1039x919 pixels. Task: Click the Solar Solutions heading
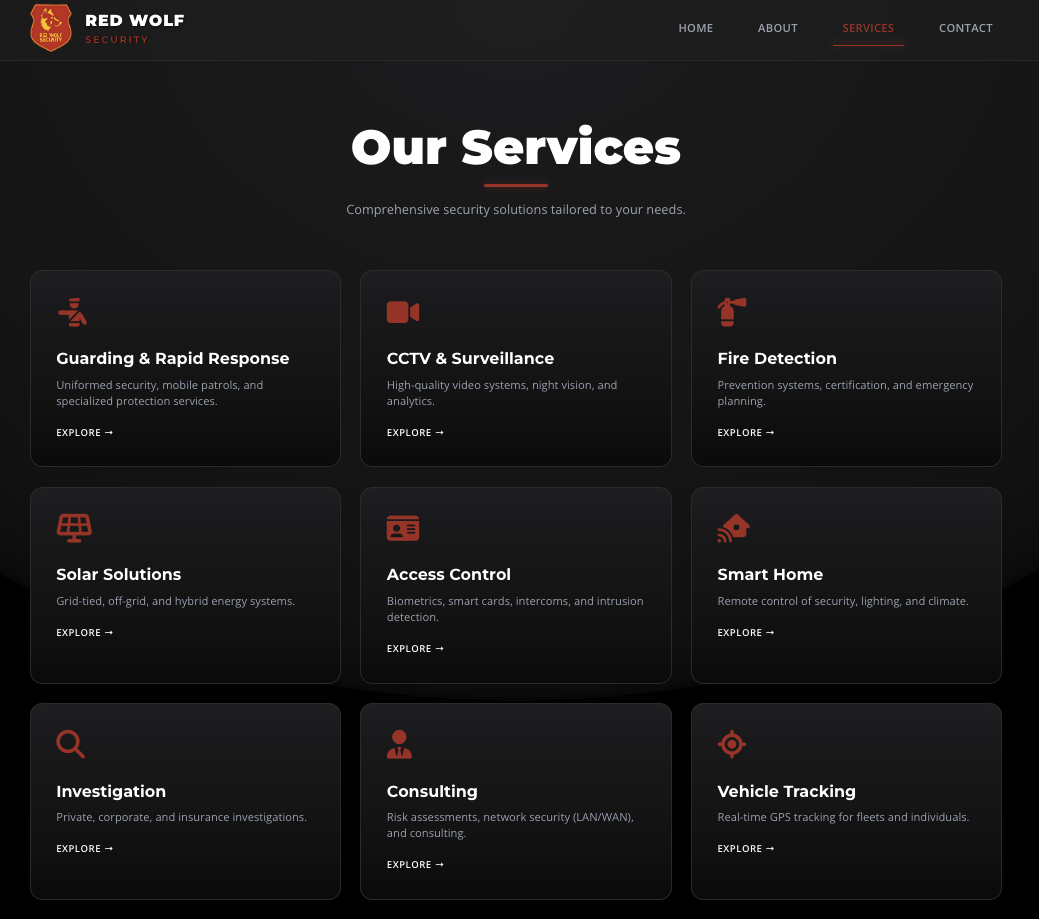coord(119,574)
